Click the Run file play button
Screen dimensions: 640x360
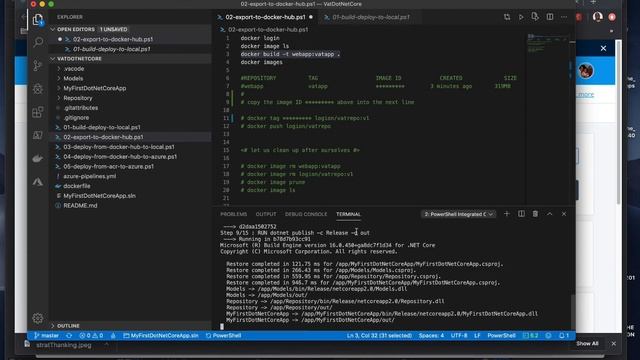point(521,17)
